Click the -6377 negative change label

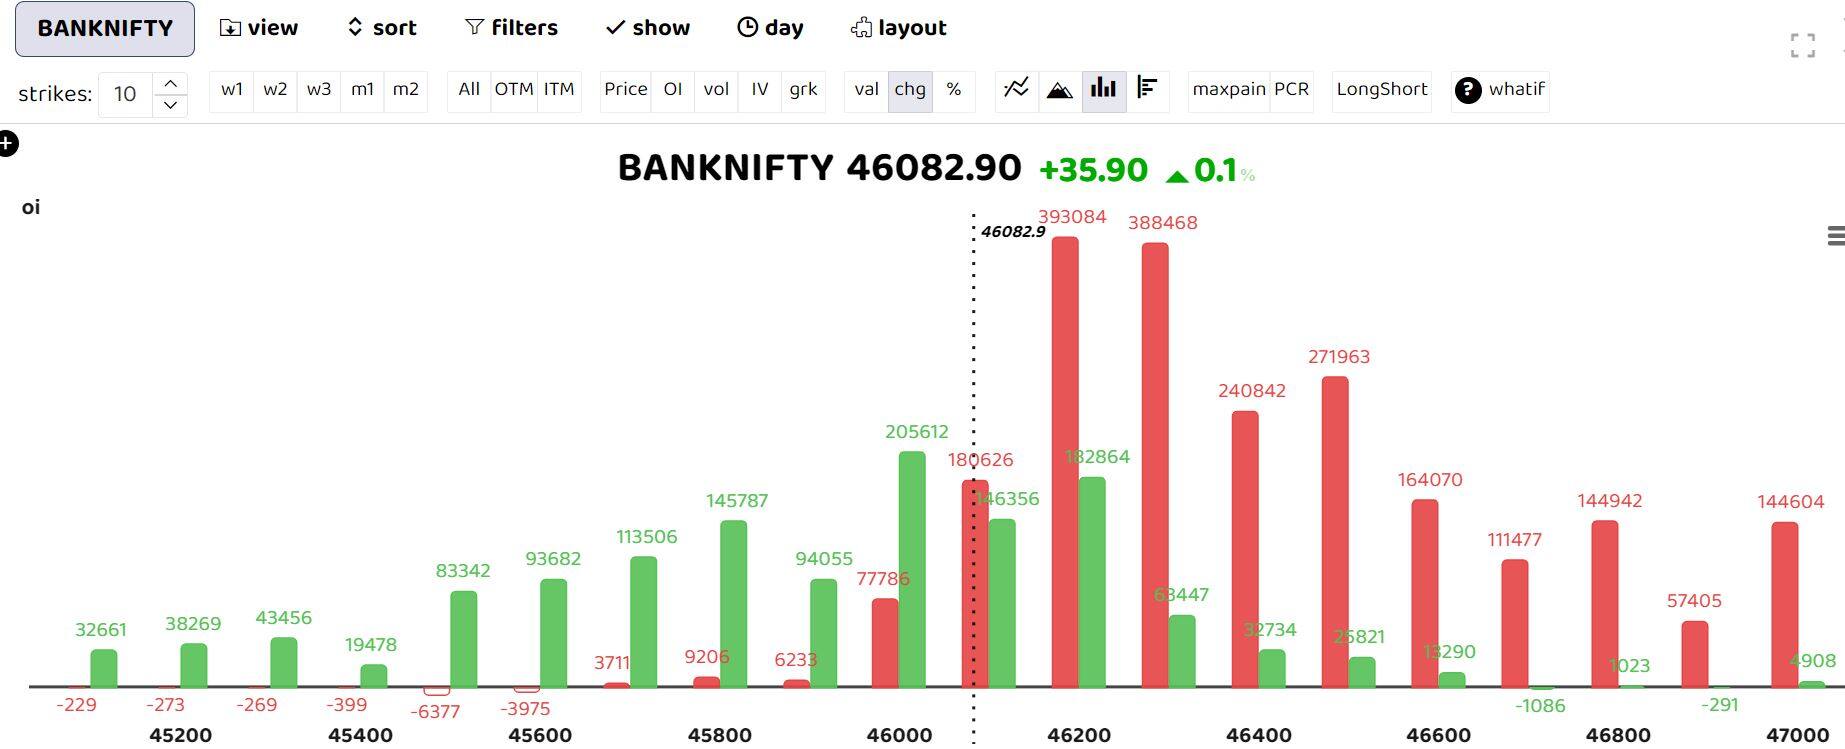tap(435, 711)
